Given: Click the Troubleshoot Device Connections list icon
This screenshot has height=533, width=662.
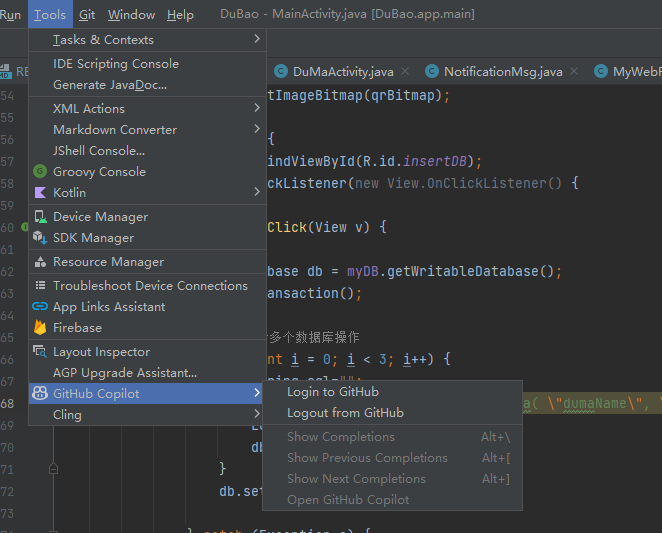Looking at the screenshot, I should tap(40, 286).
